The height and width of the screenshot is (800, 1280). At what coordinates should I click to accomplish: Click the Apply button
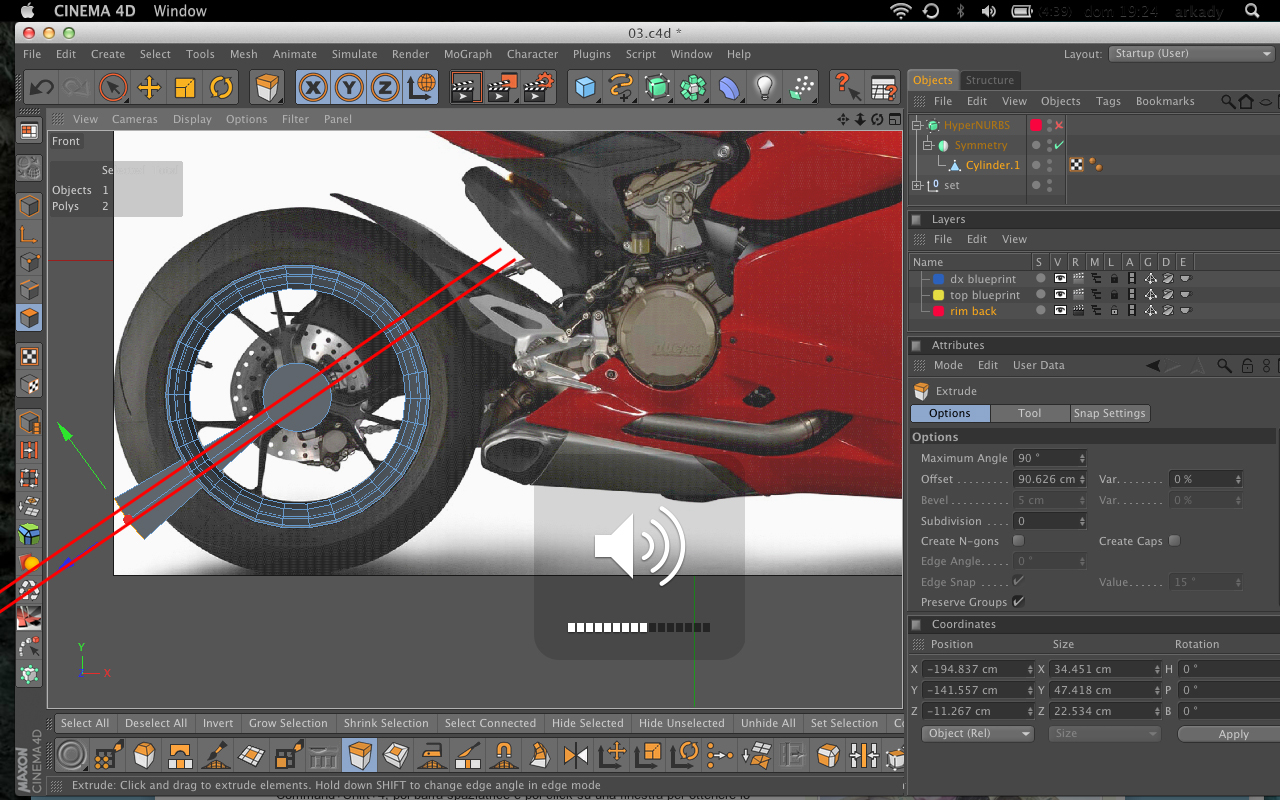tap(1233, 734)
